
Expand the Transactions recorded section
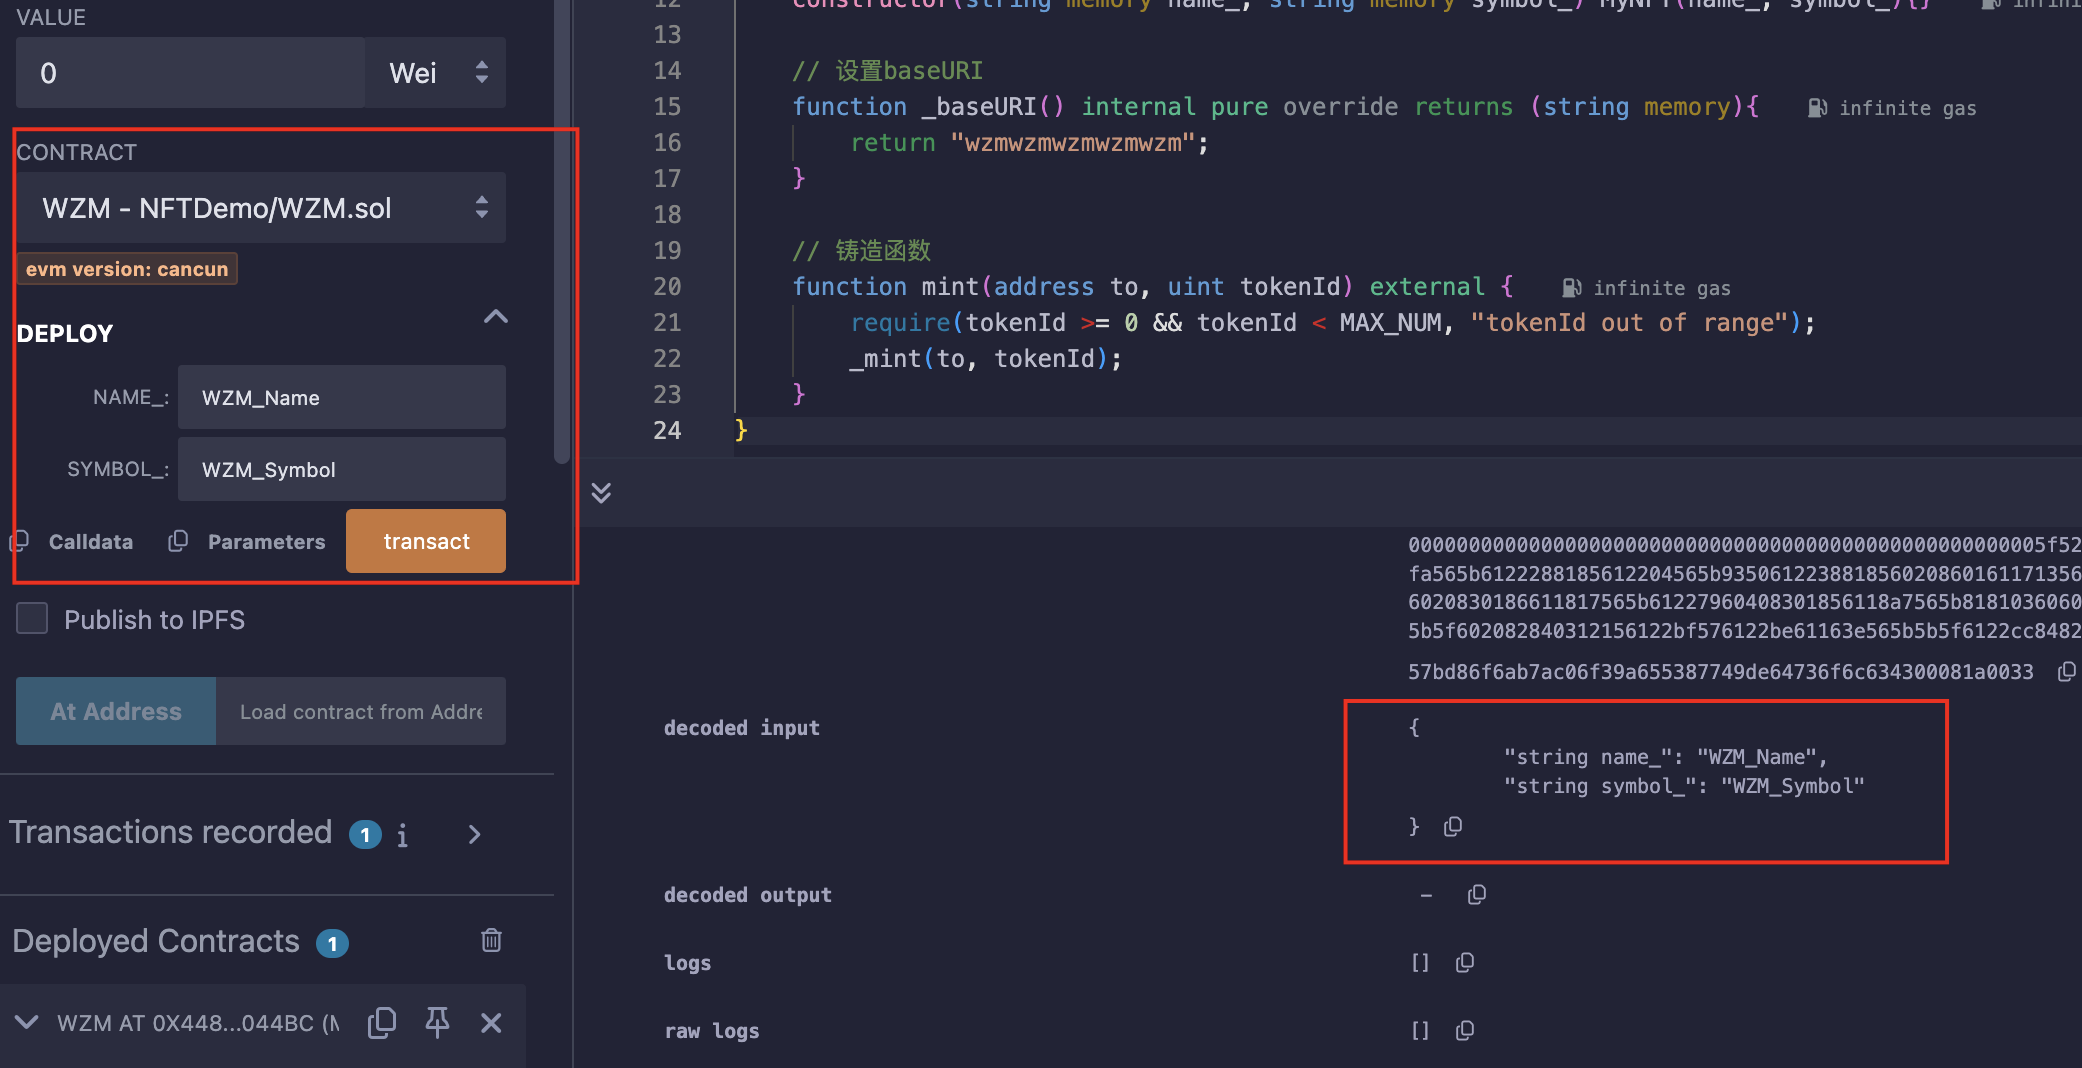coord(474,834)
